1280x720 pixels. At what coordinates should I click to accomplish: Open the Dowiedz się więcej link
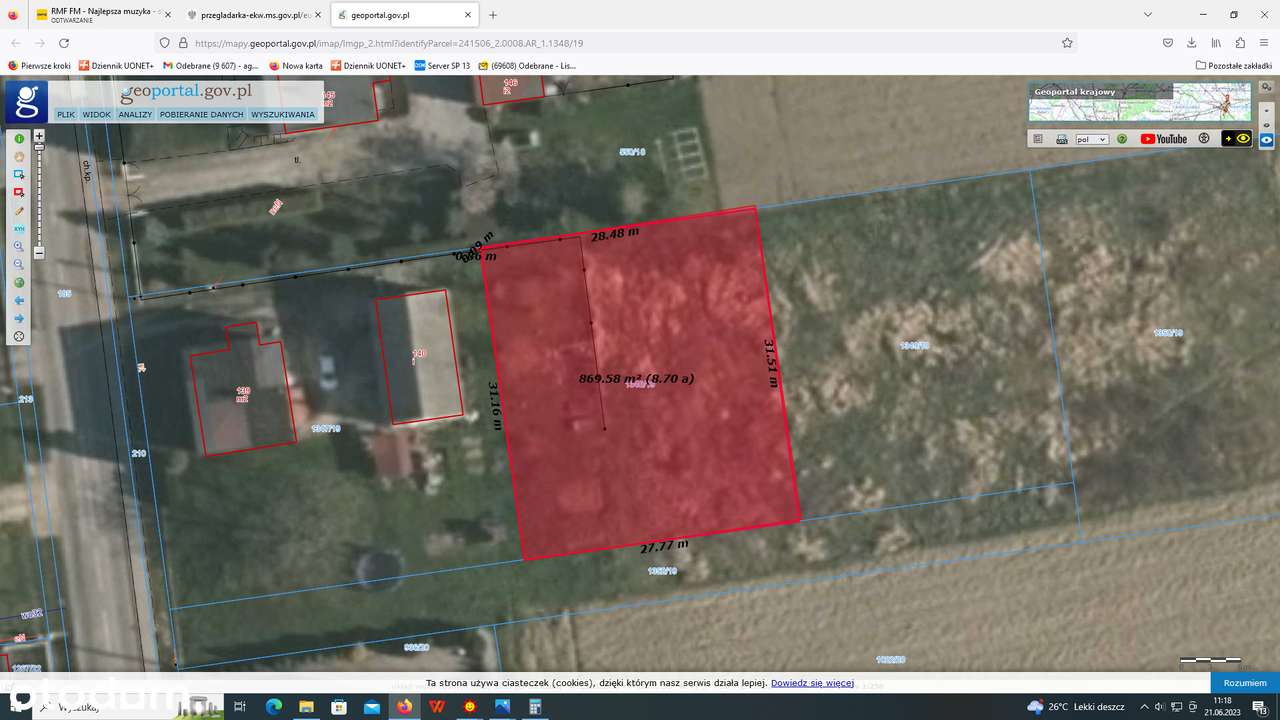coord(812,683)
